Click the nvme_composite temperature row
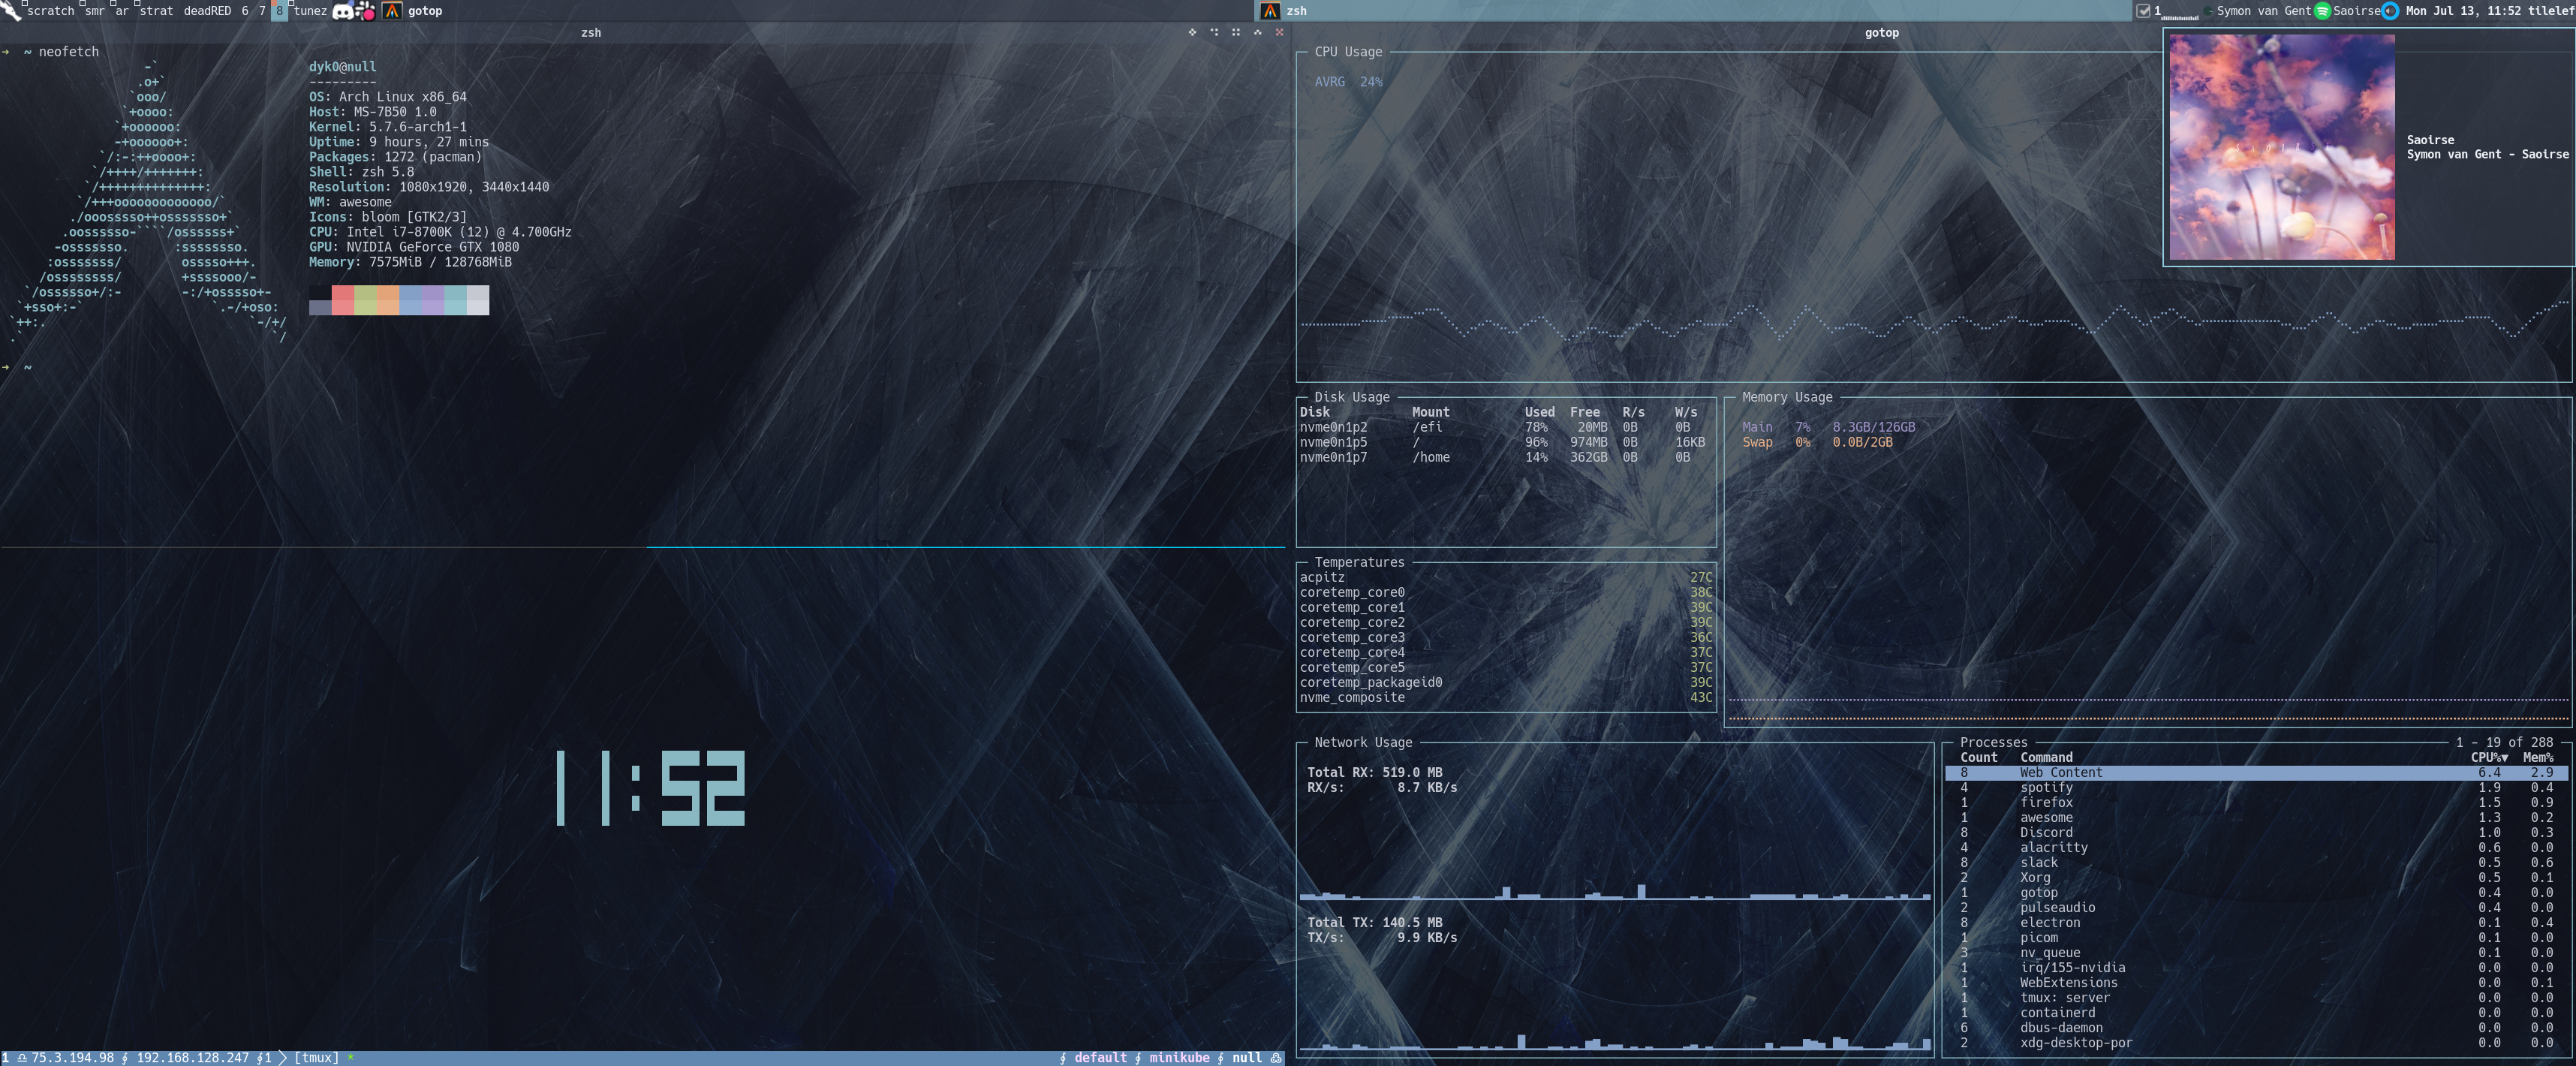The width and height of the screenshot is (2576, 1066). point(1506,697)
